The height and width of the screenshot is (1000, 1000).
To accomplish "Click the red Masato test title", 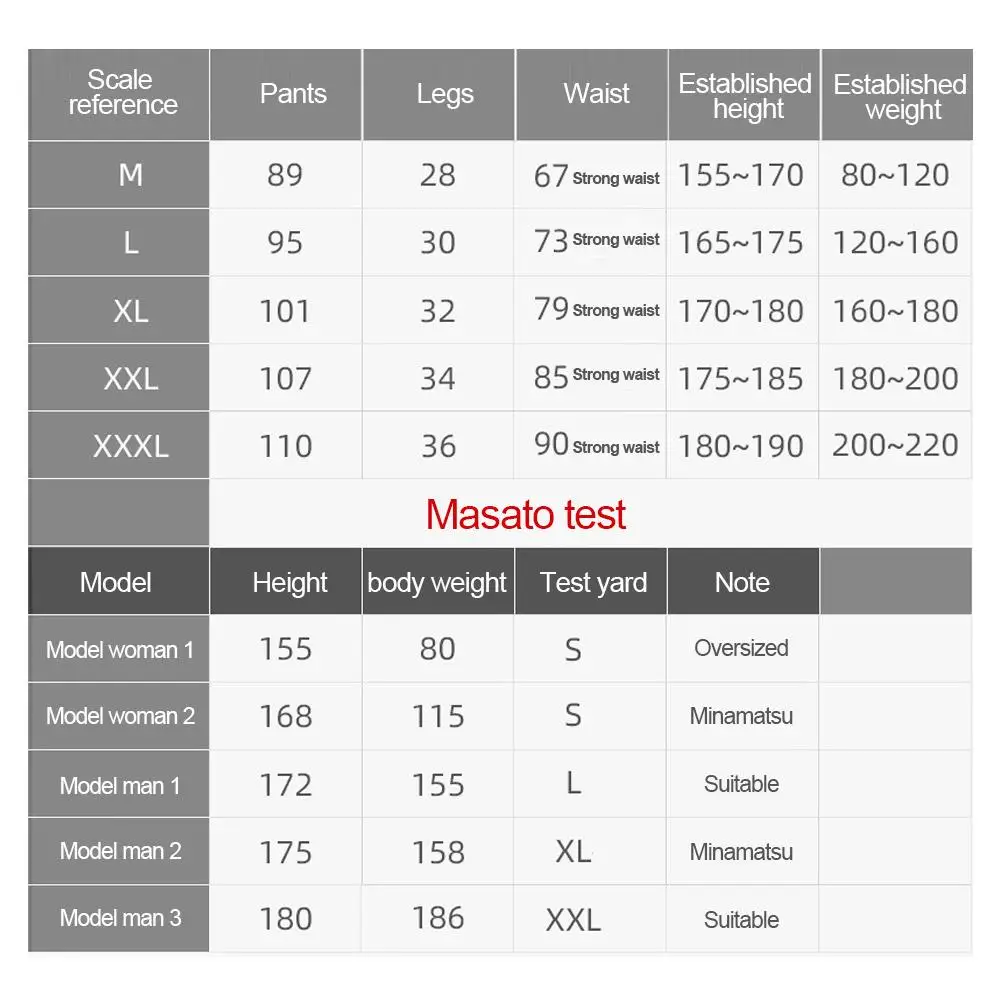I will pos(525,515).
